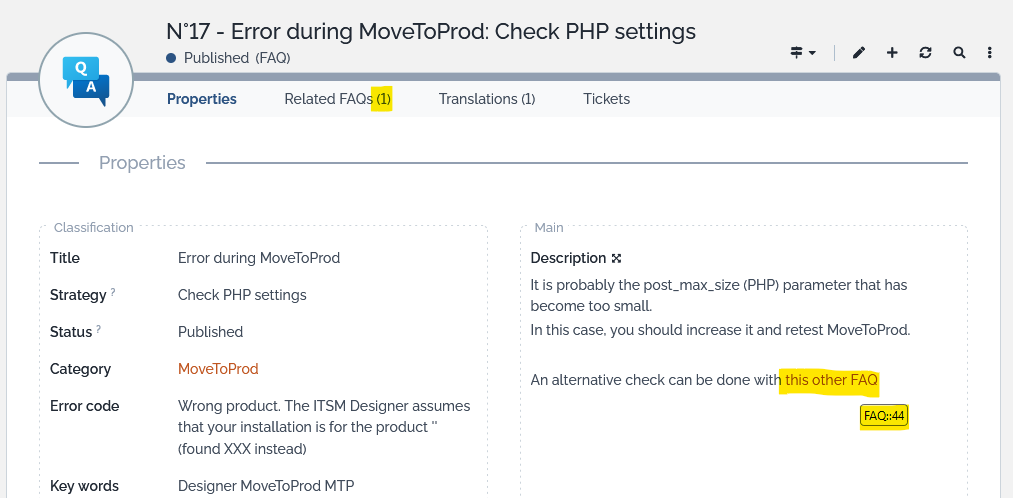The width and height of the screenshot is (1013, 498).
Task: Open the 'this other FAQ' link
Action: coord(831,380)
